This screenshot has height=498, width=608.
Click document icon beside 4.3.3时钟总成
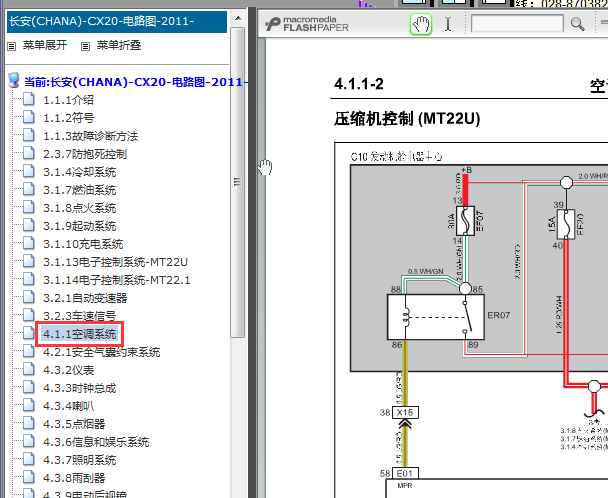29,387
